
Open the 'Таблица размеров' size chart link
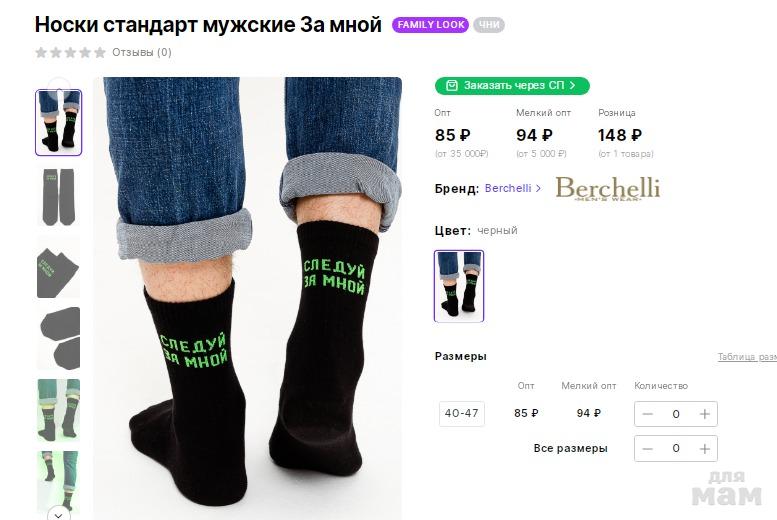point(747,357)
